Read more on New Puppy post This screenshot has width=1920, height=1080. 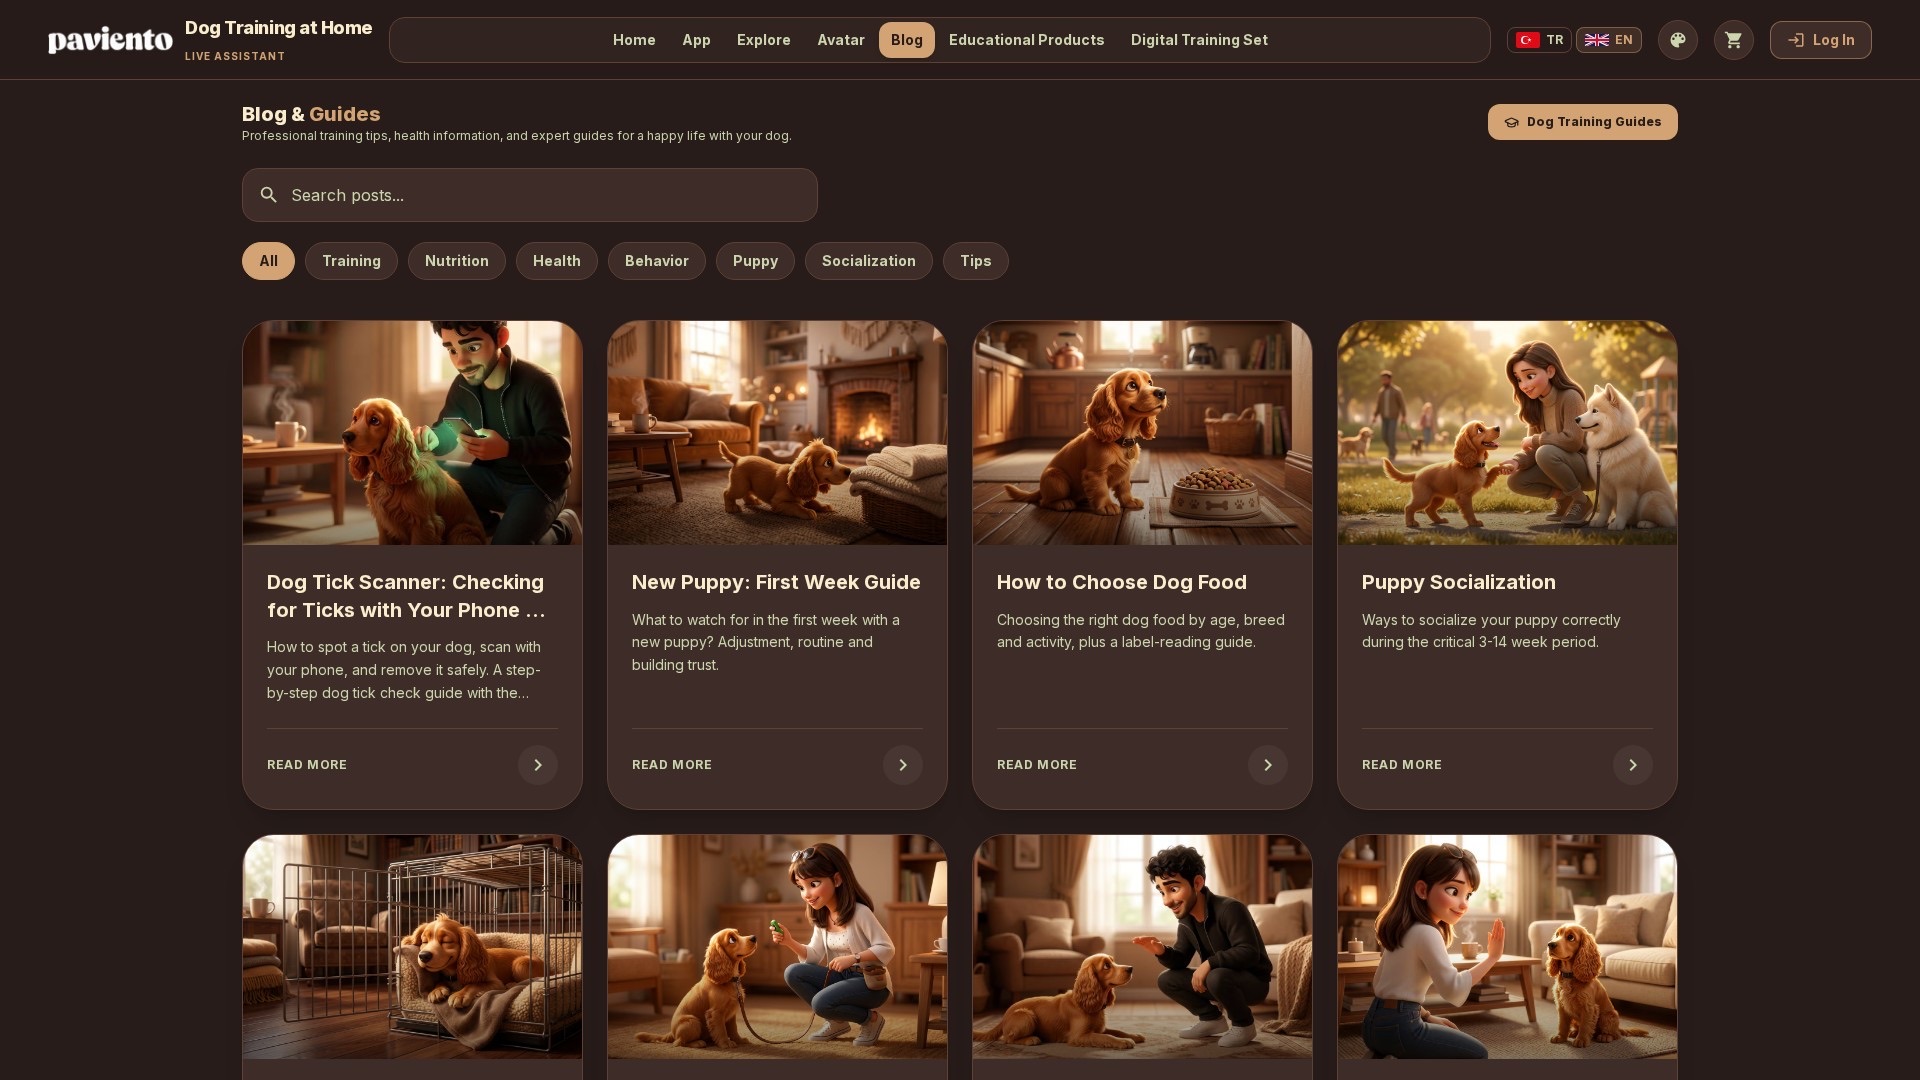coord(672,765)
